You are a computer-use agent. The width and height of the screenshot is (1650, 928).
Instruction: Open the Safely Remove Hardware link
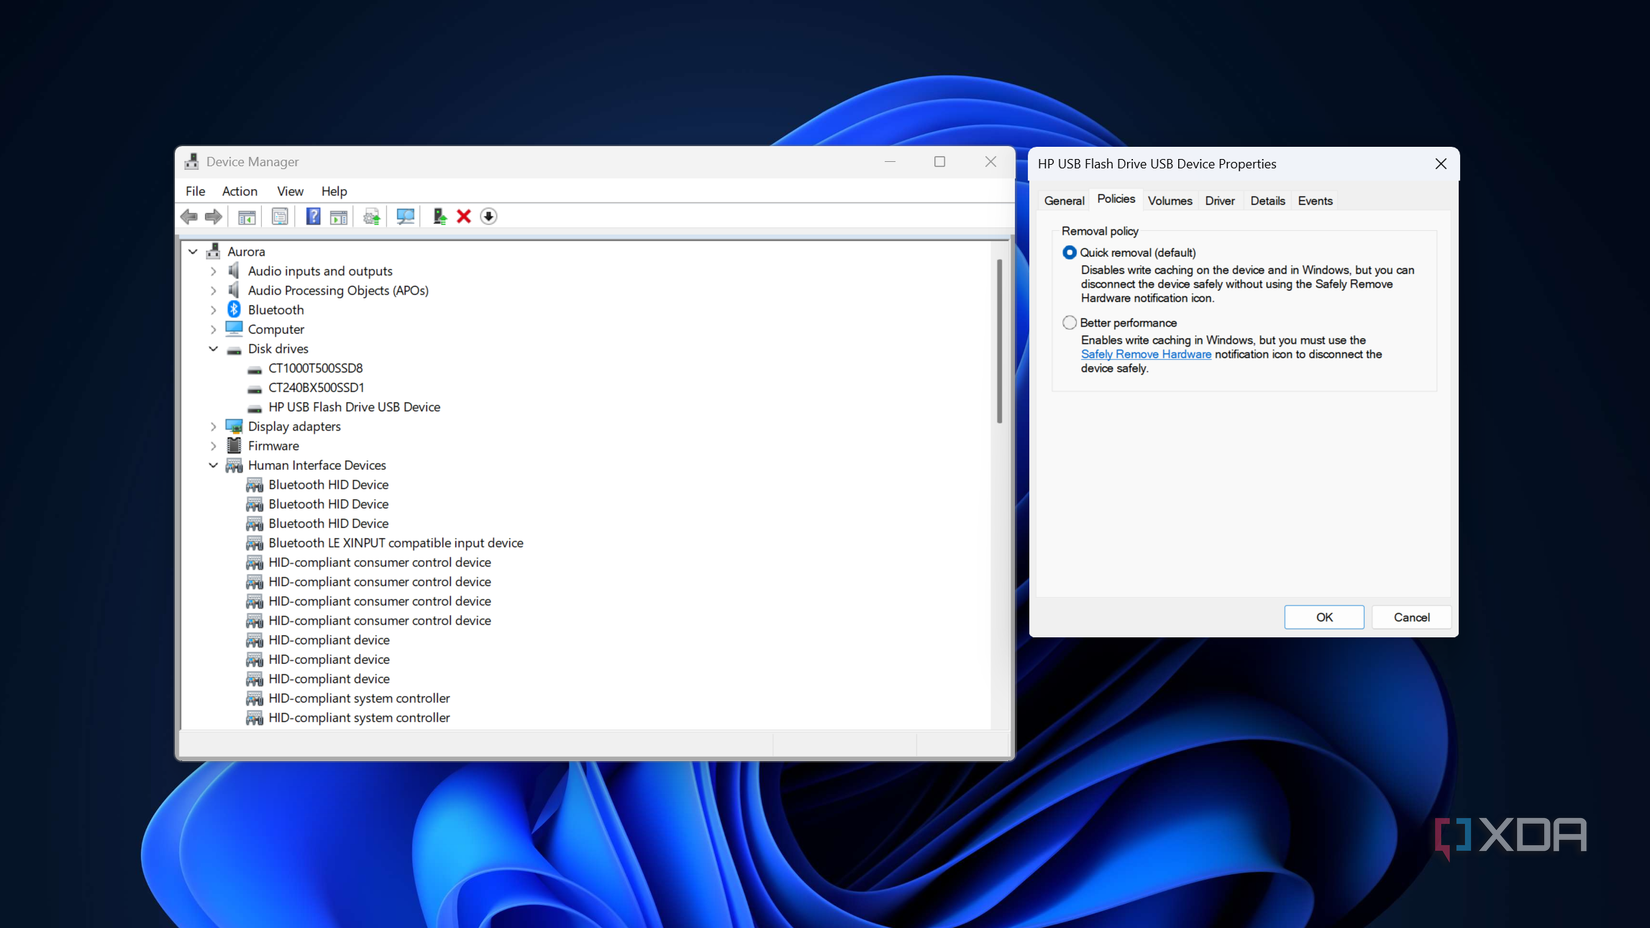click(1146, 354)
